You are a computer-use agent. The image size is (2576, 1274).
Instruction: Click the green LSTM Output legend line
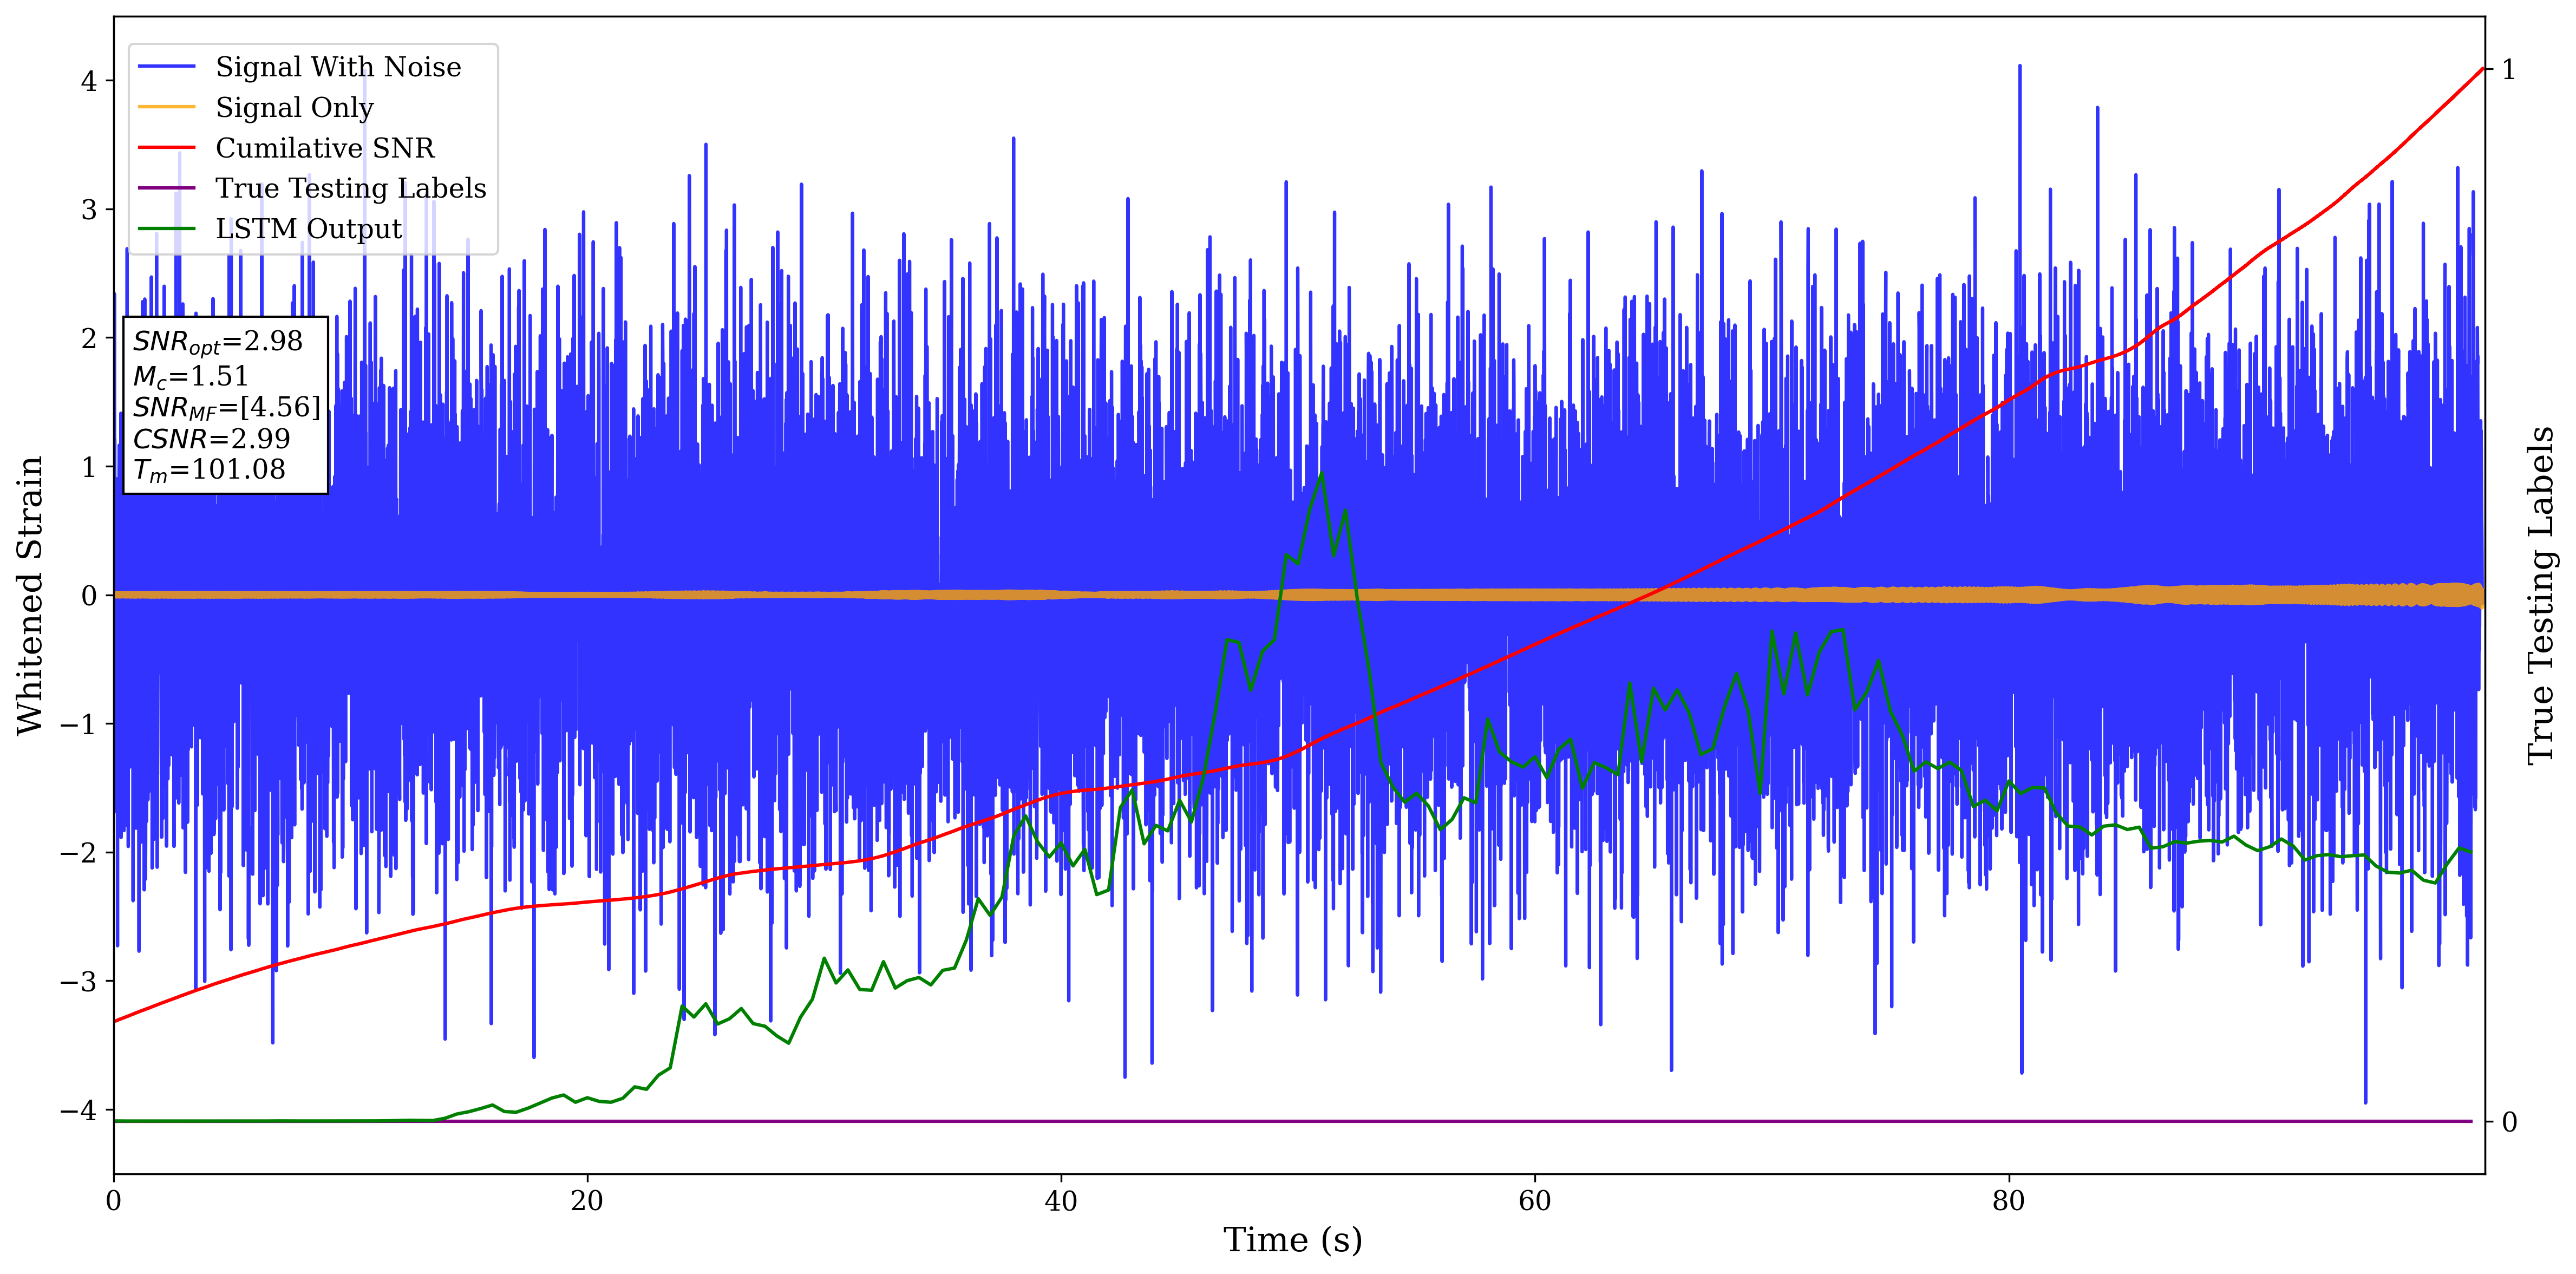click(x=166, y=229)
